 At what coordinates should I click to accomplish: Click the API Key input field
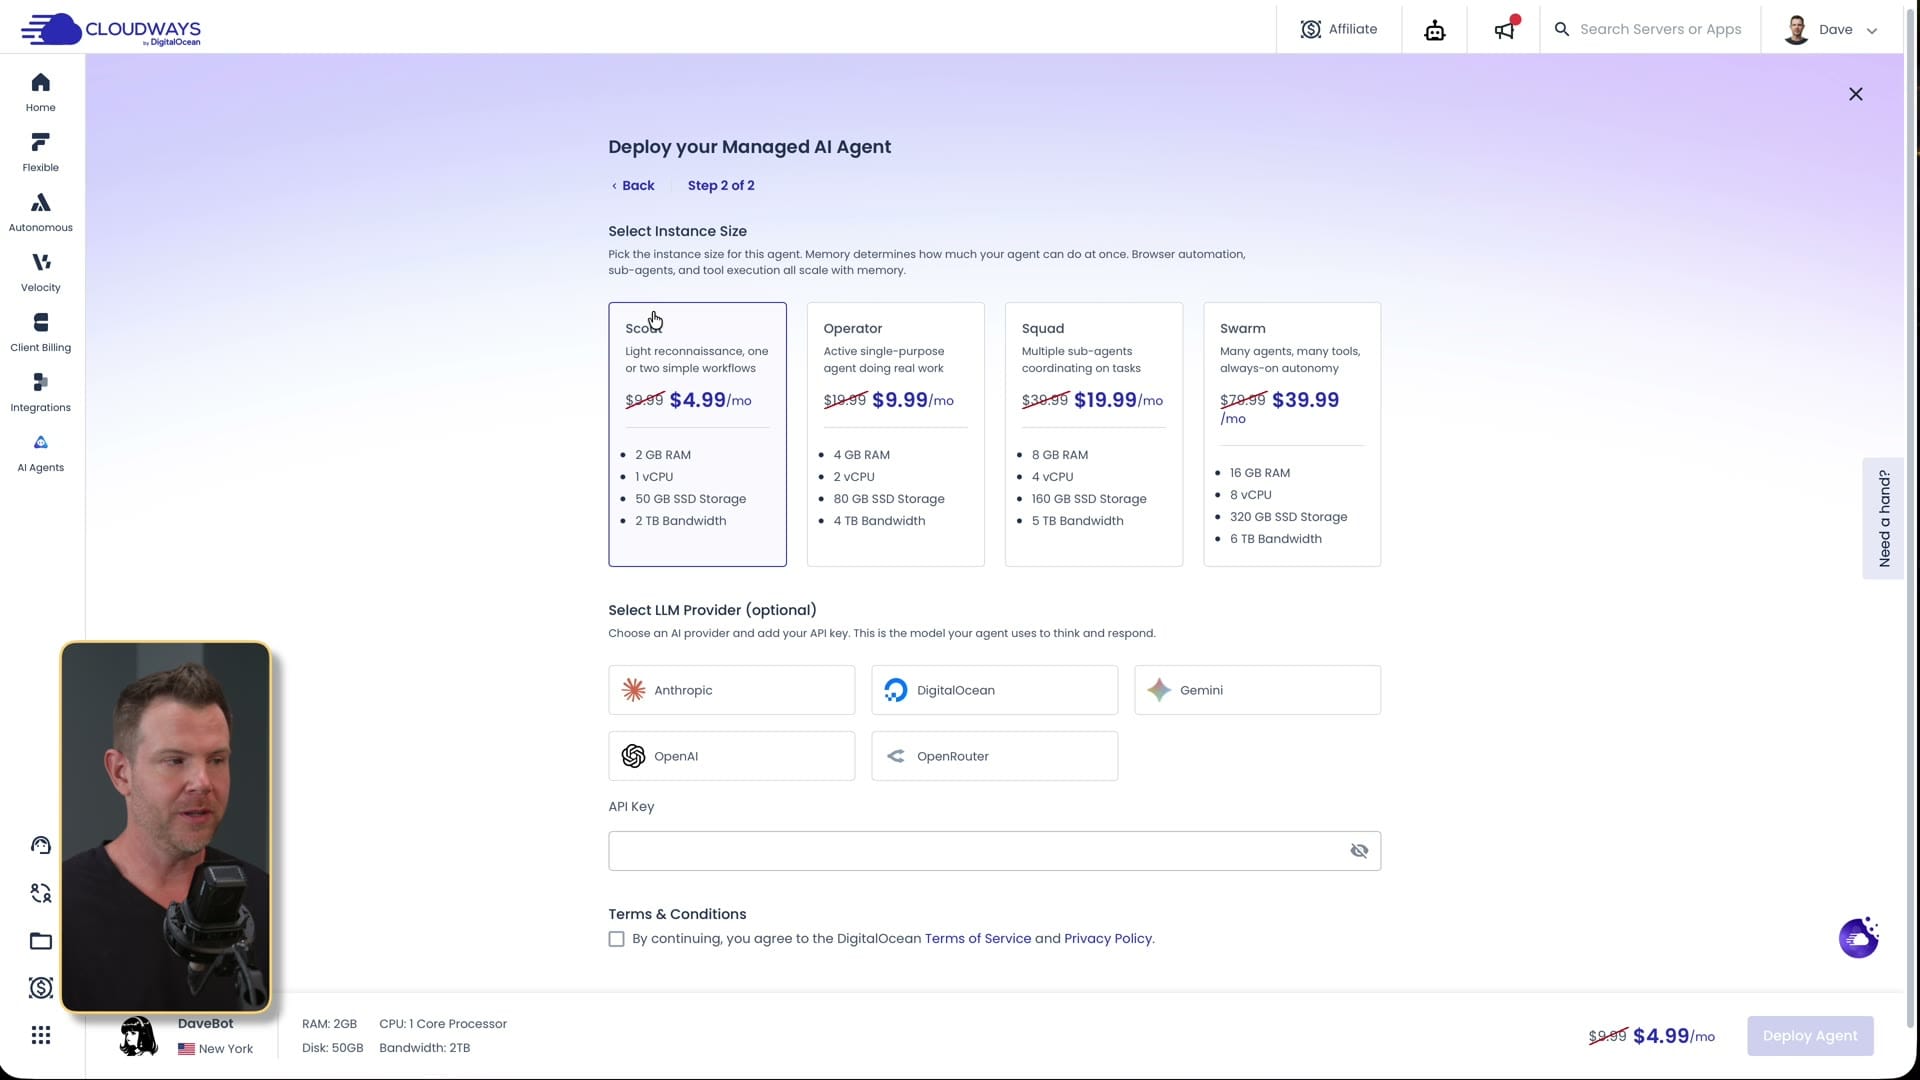pyautogui.click(x=994, y=851)
